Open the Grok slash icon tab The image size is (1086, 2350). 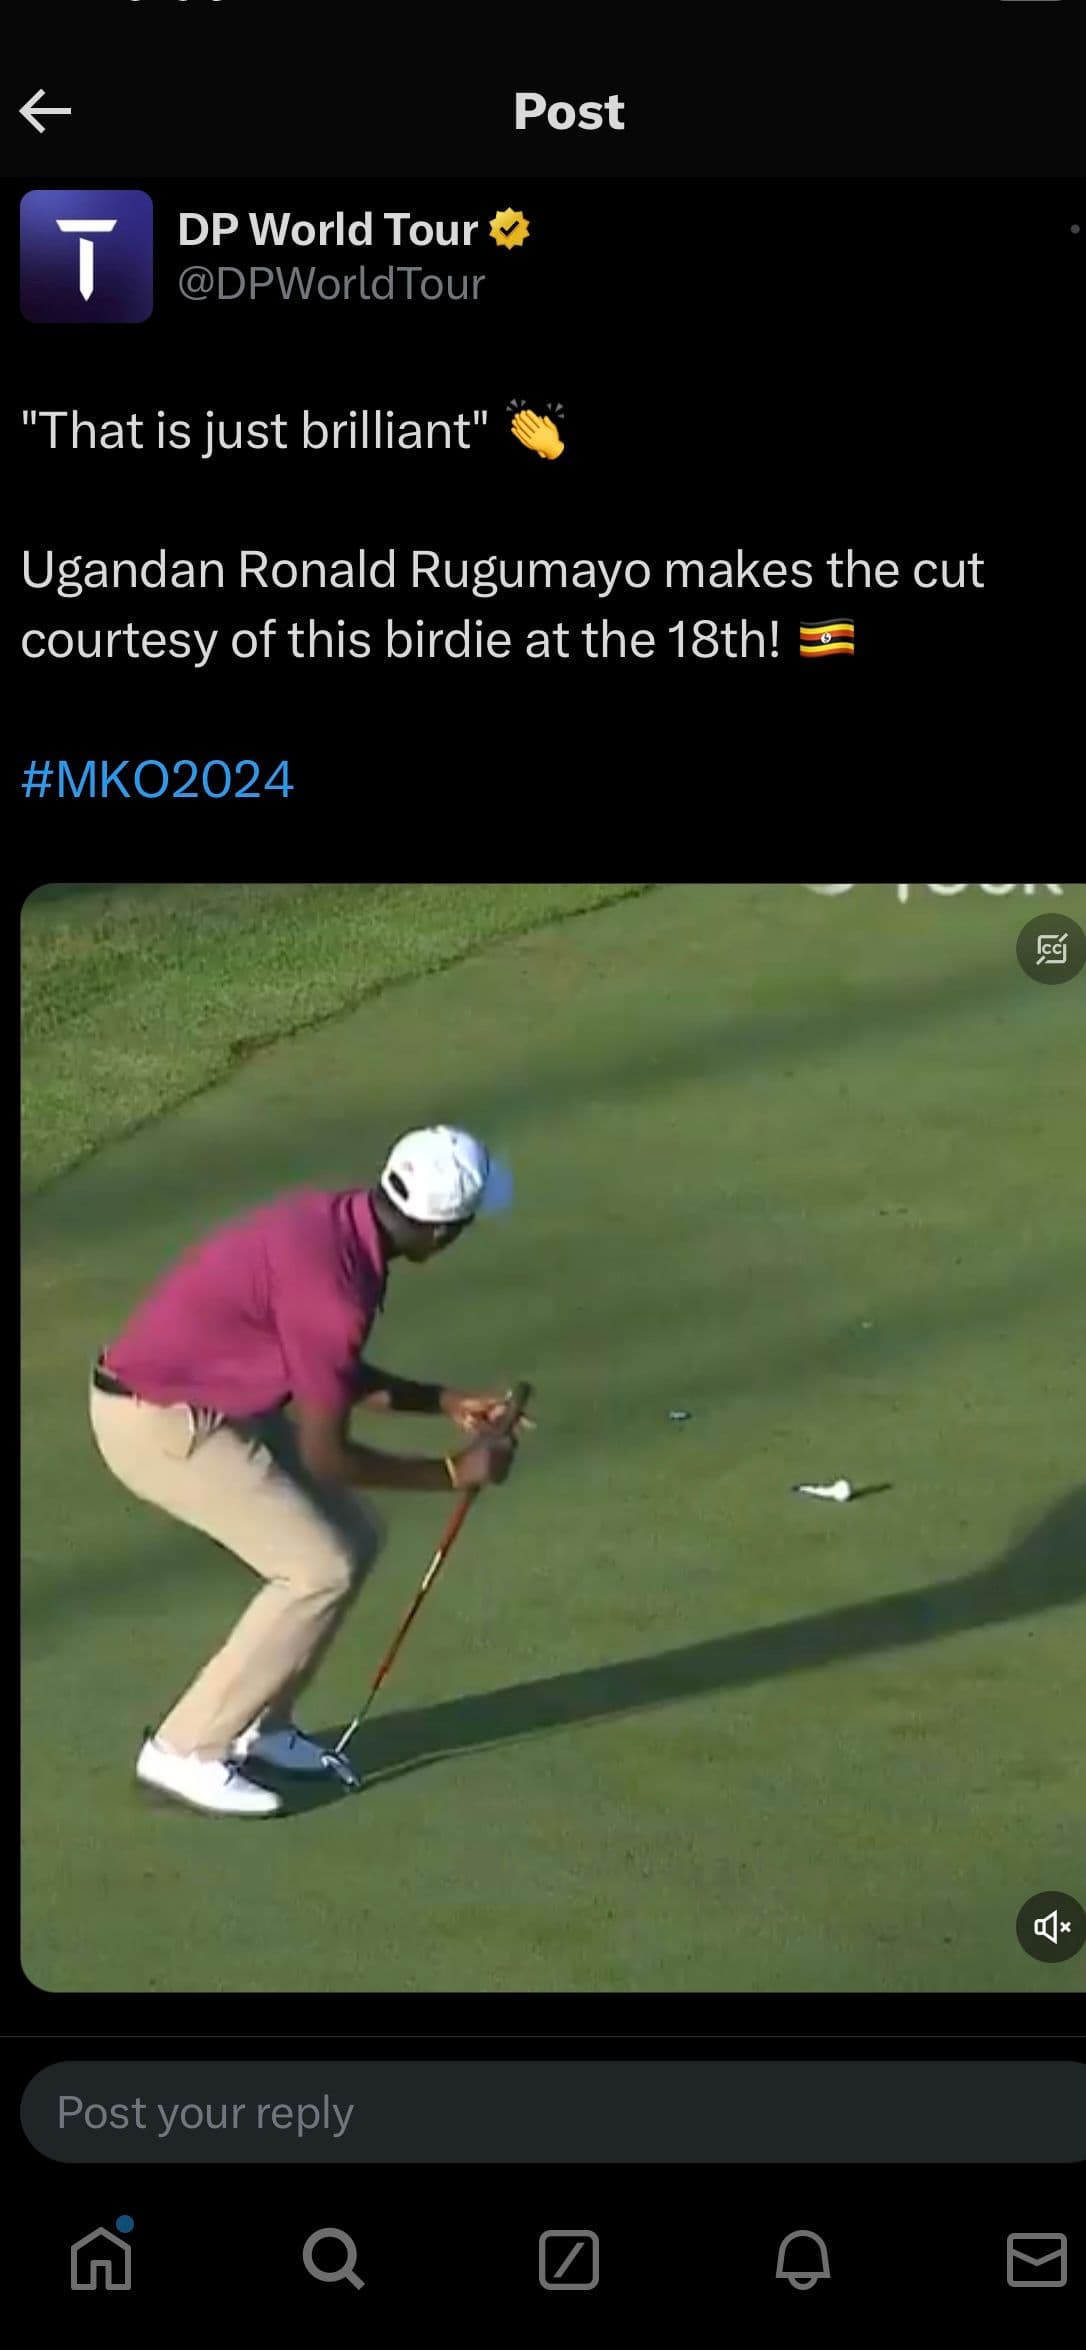(x=568, y=2258)
